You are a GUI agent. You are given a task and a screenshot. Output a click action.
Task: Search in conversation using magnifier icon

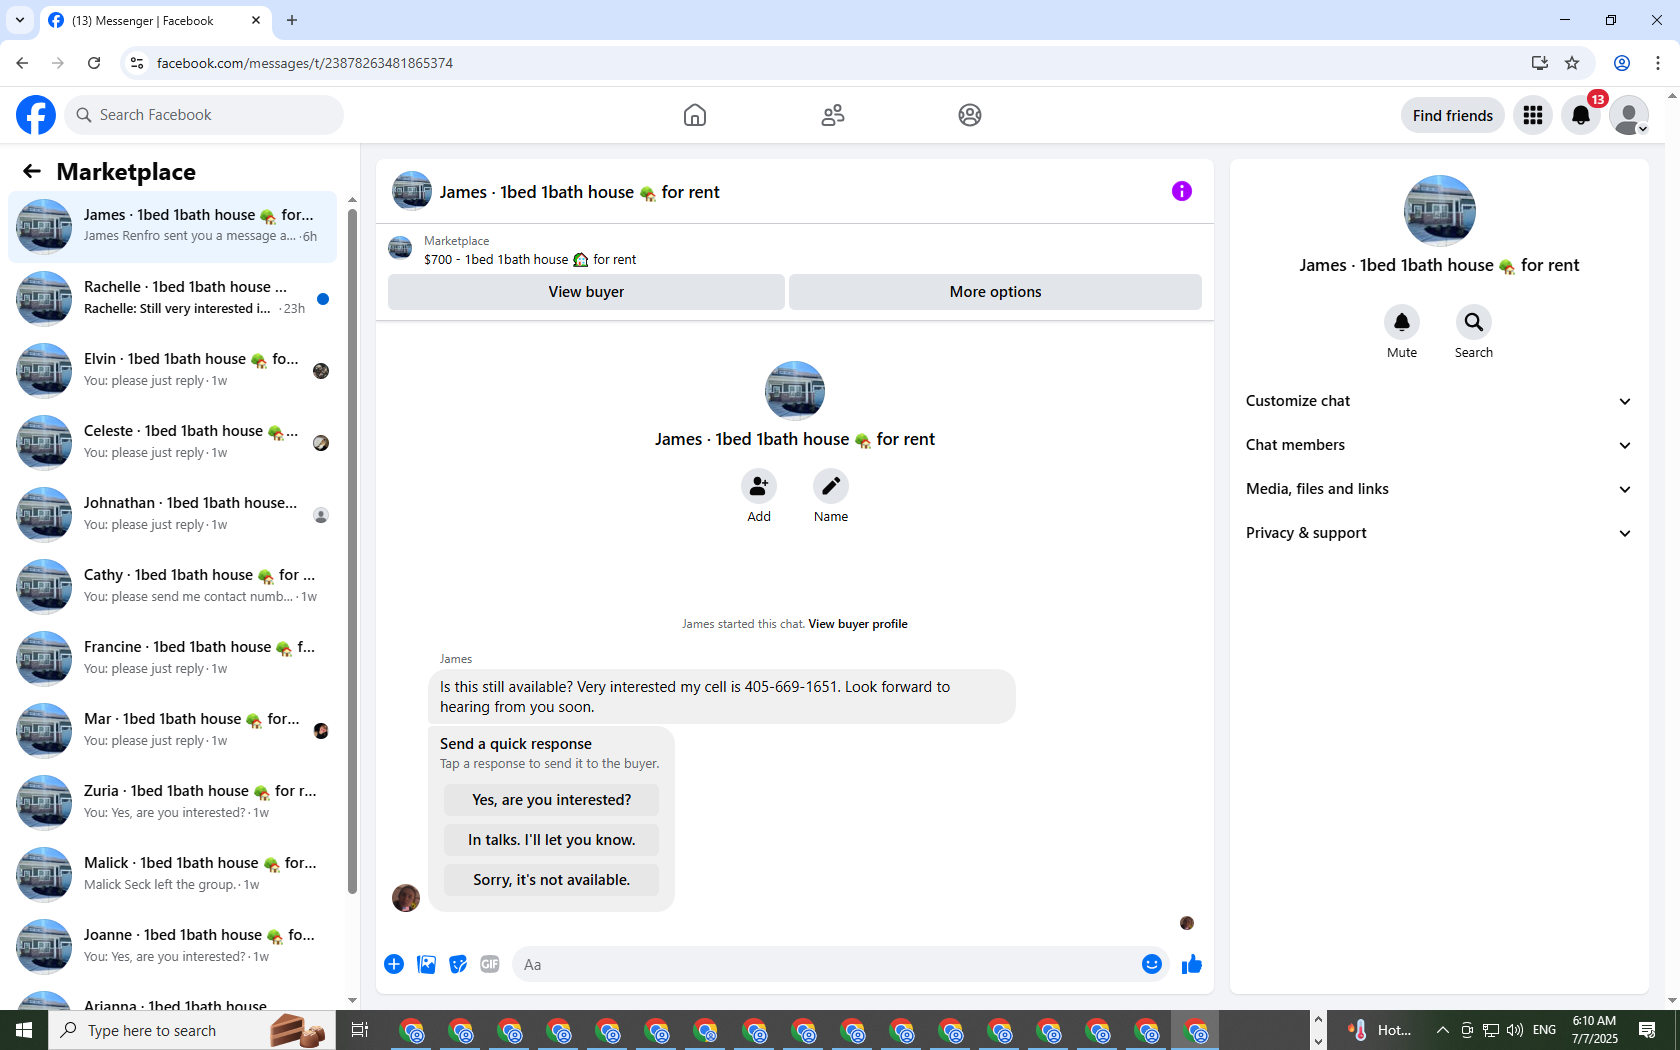pyautogui.click(x=1474, y=322)
